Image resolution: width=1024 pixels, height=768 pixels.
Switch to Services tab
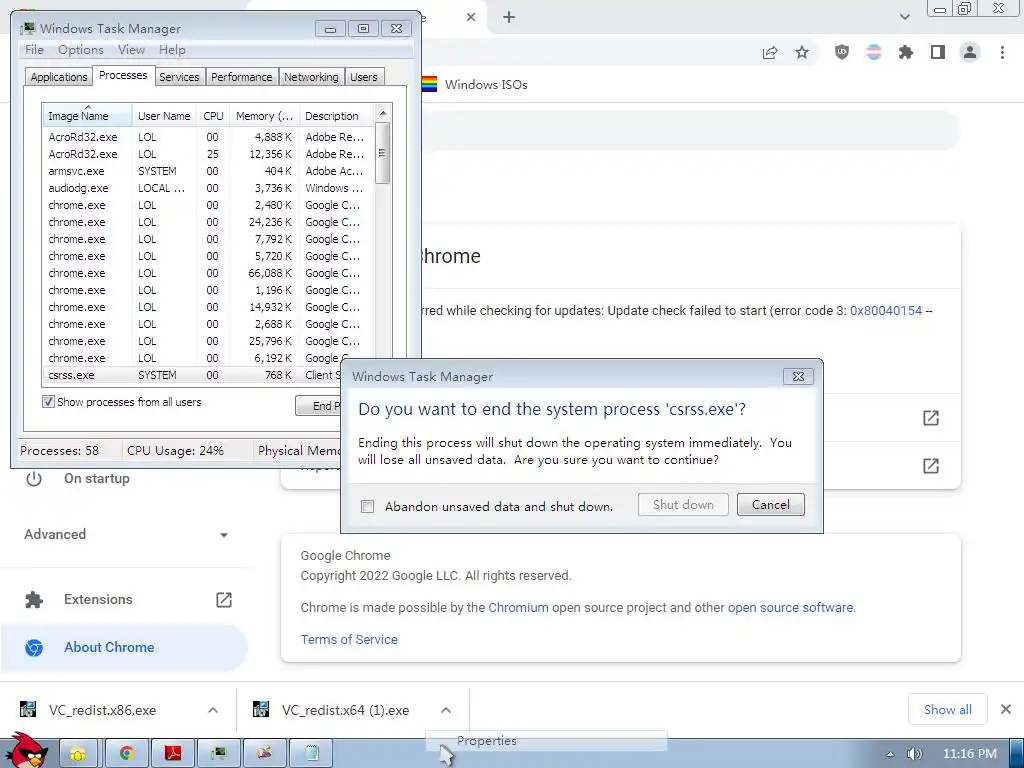pyautogui.click(x=179, y=77)
